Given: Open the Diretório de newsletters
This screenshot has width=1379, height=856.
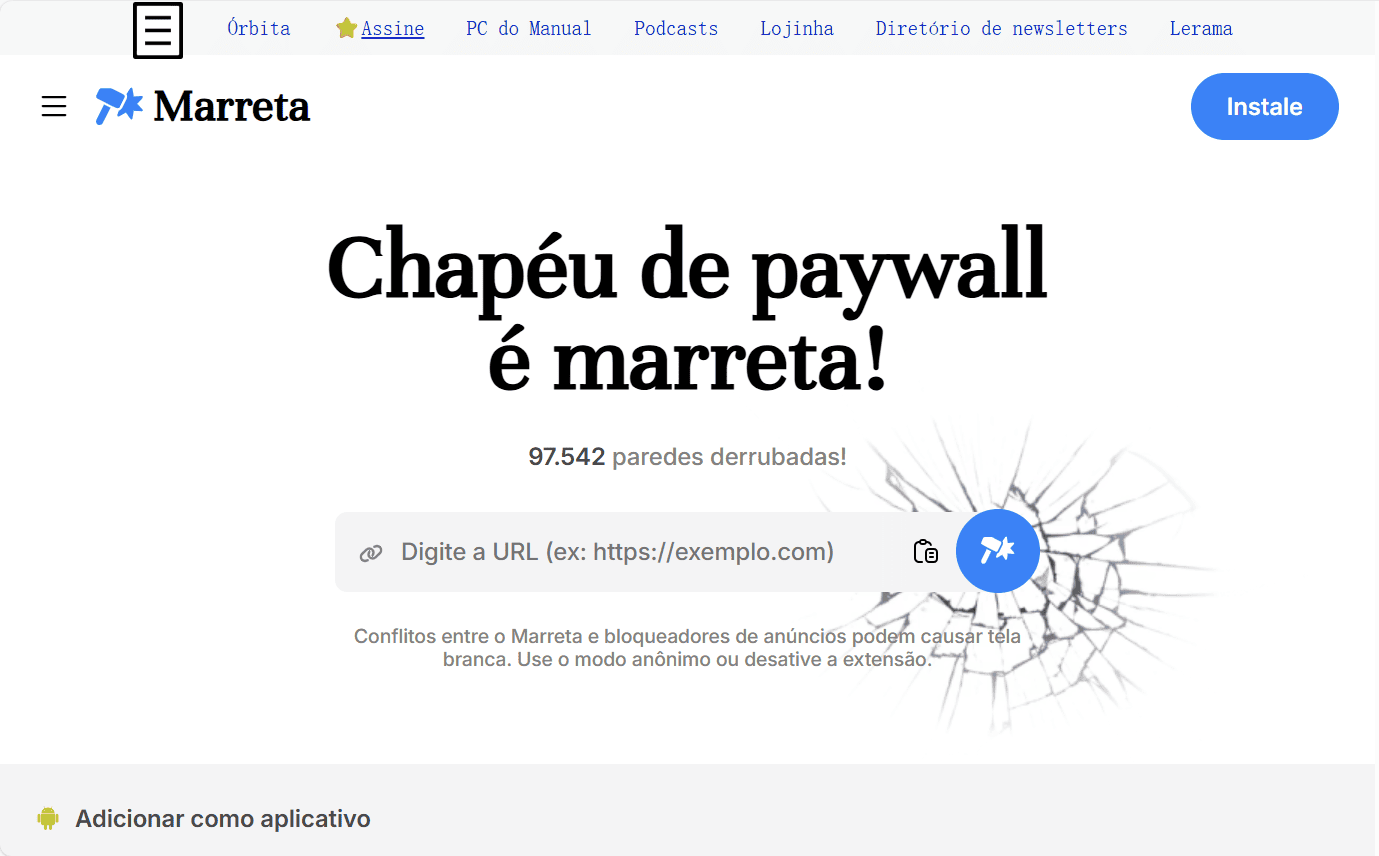Looking at the screenshot, I should point(1001,28).
